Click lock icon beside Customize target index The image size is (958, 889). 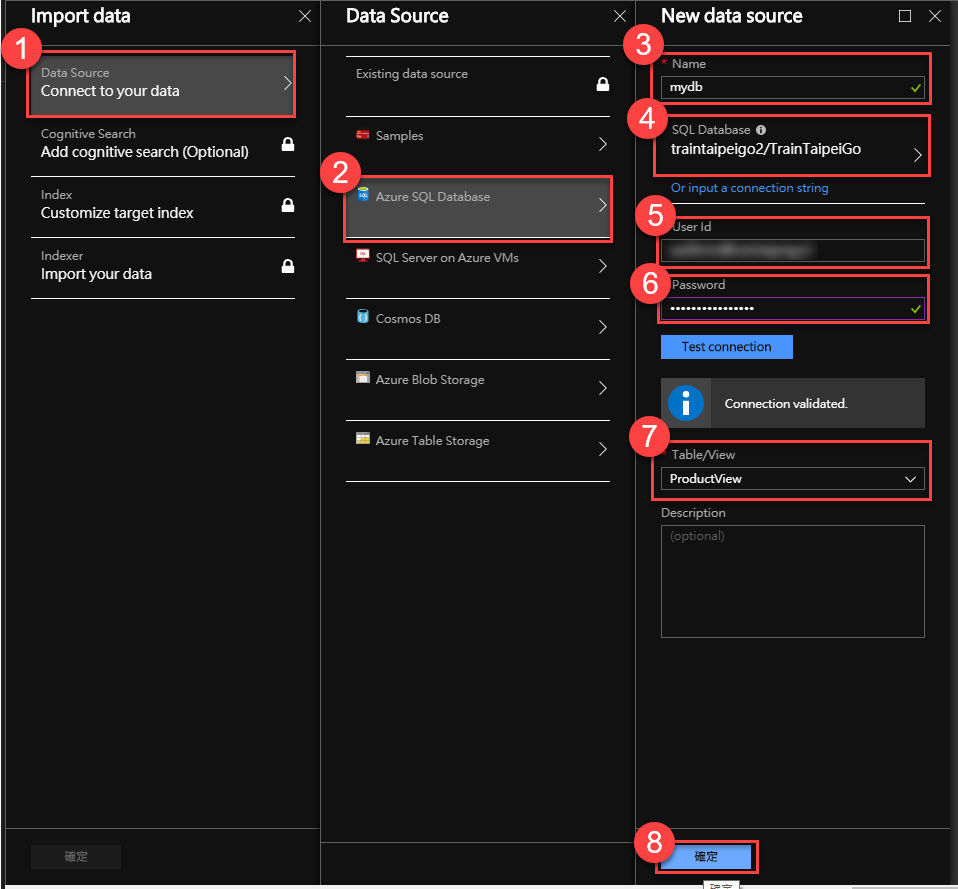(x=287, y=205)
